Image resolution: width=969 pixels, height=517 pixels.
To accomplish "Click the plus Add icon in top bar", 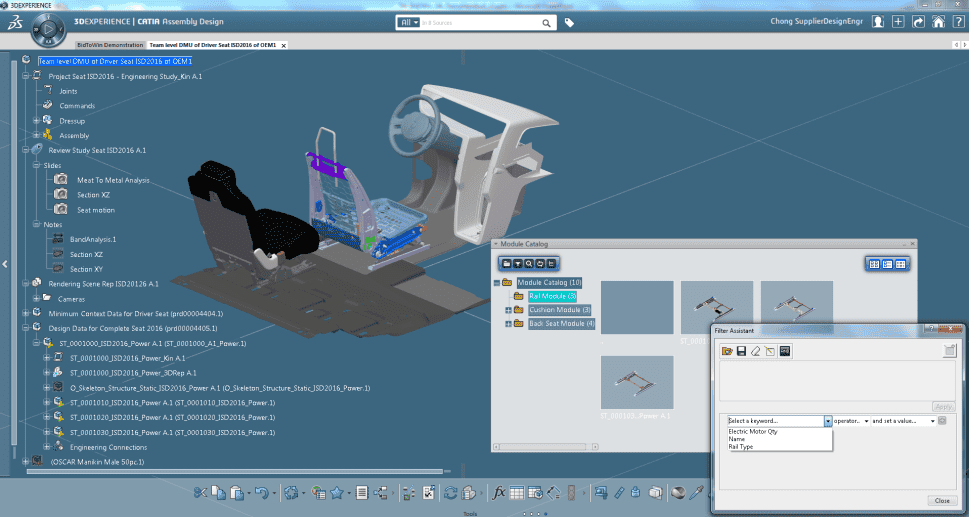I will [898, 22].
